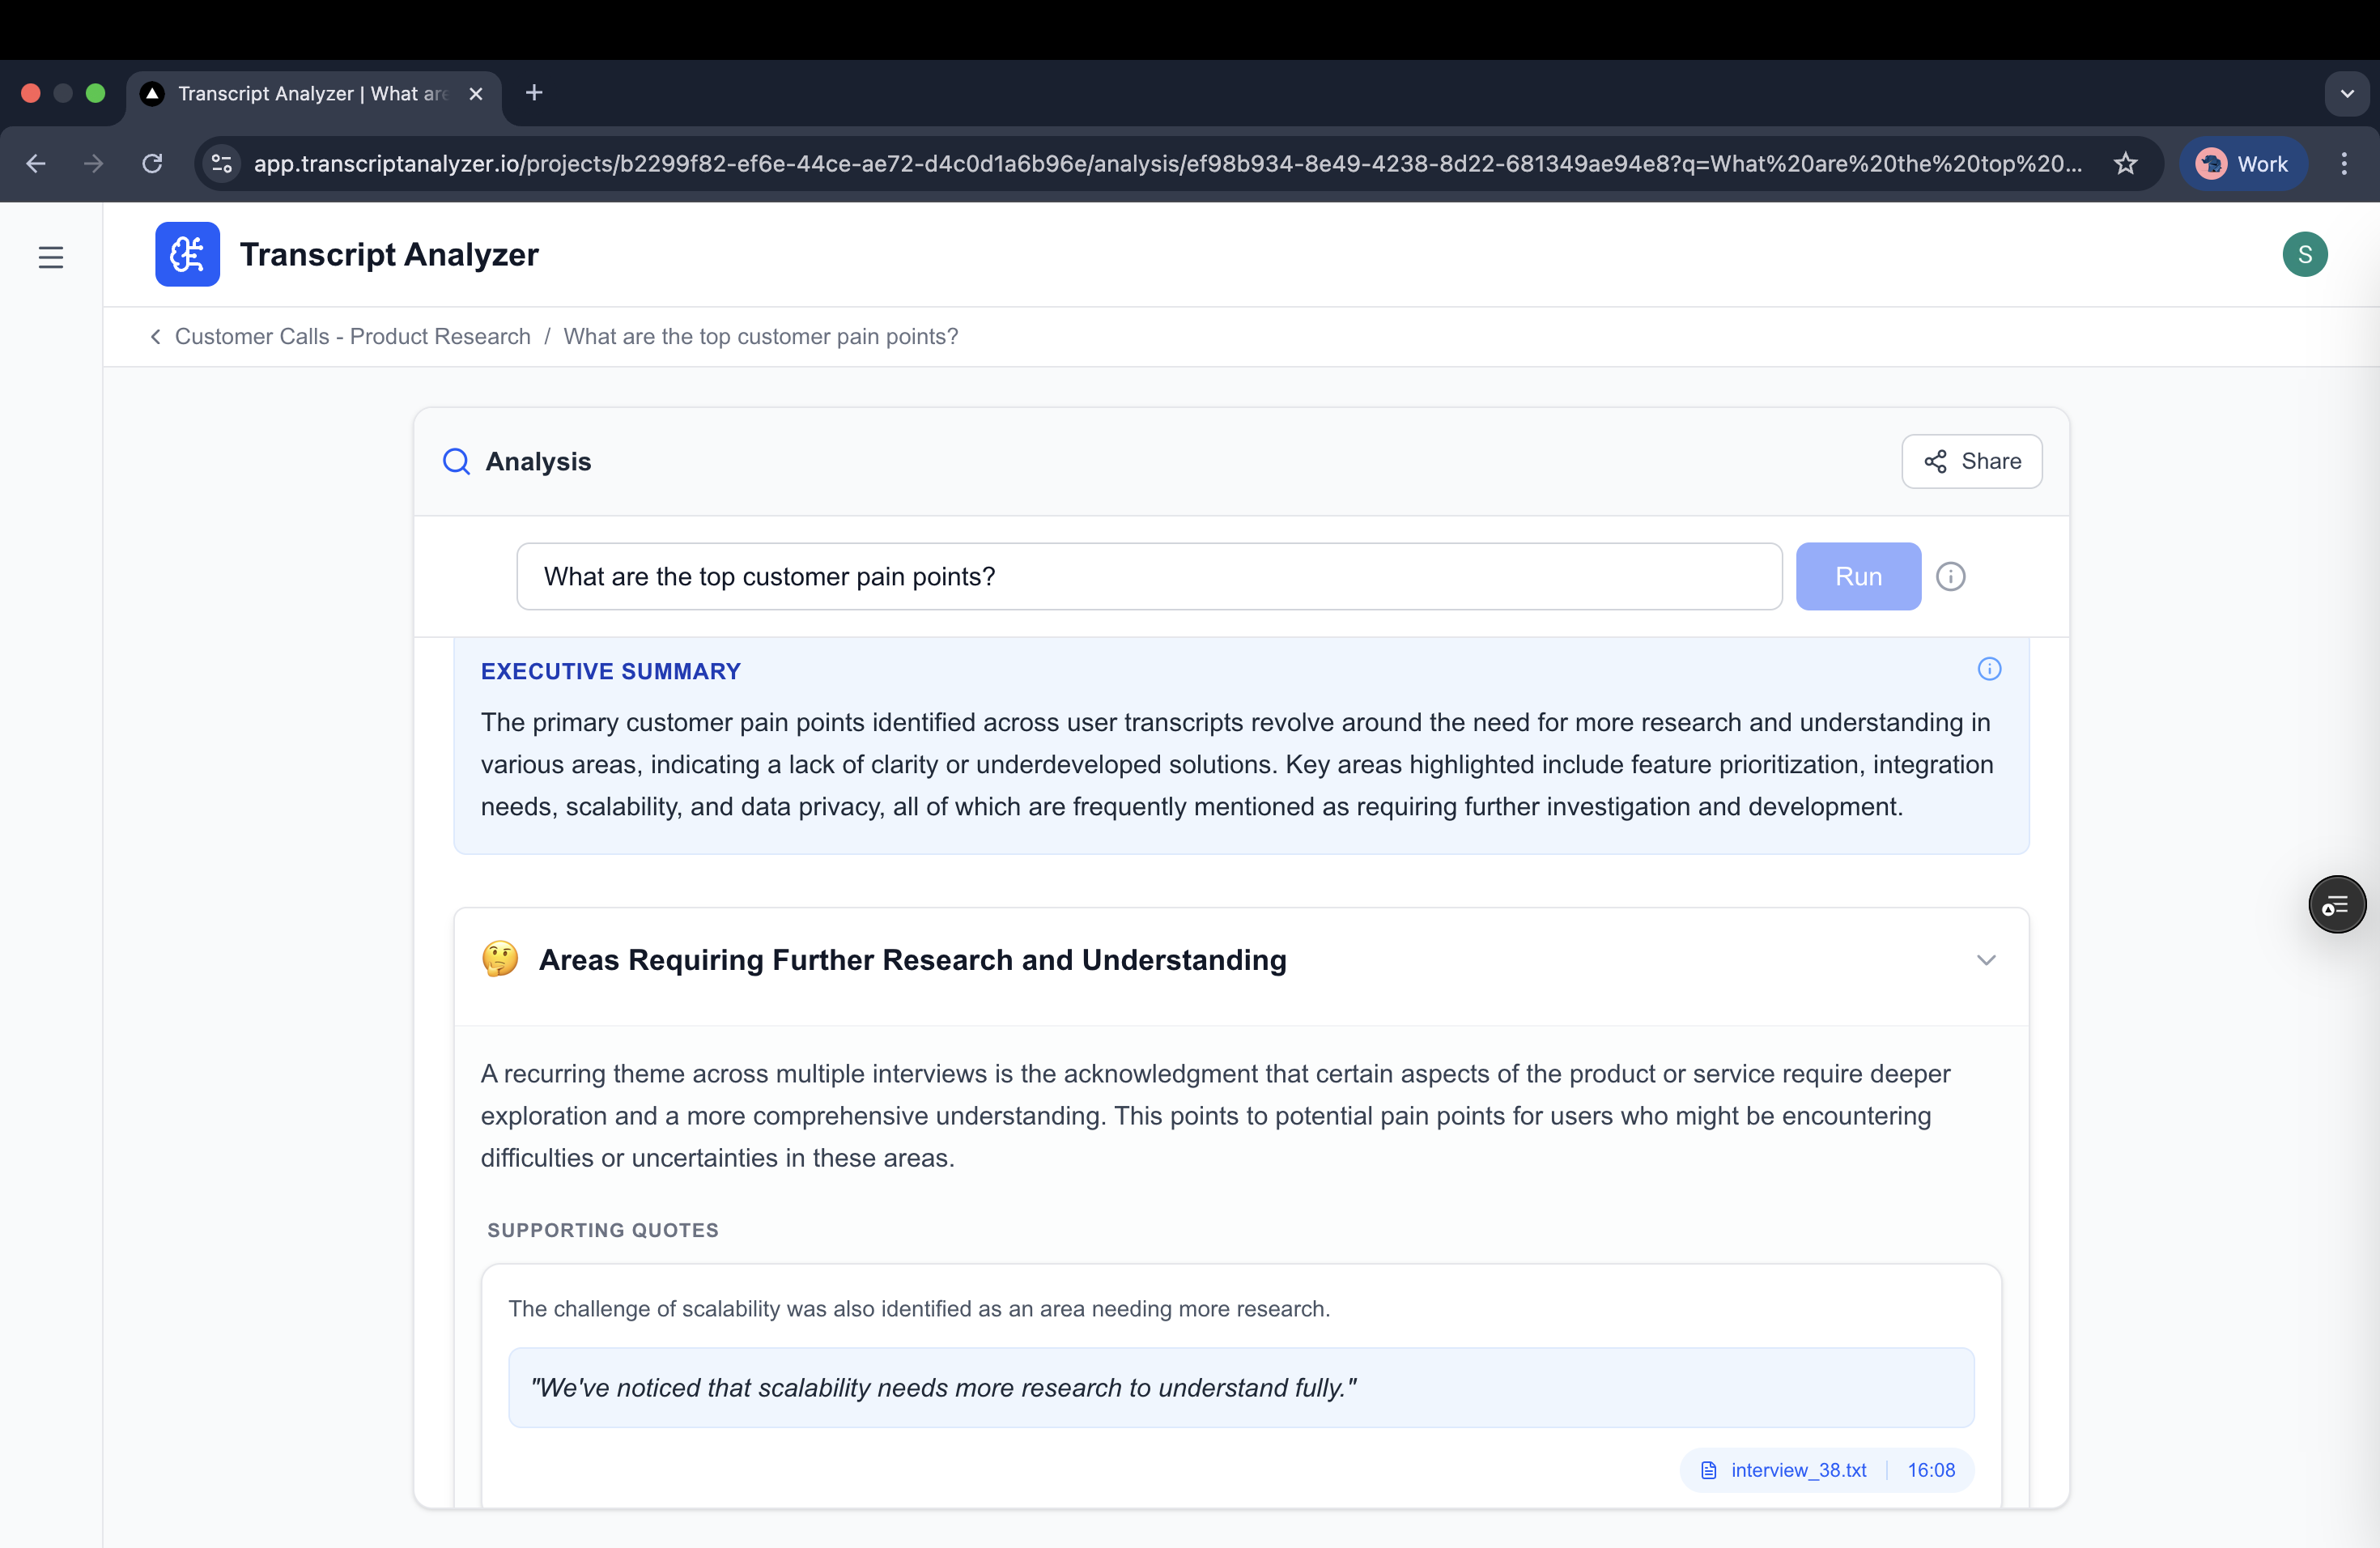Click the back chevron near the breadcrumb
The width and height of the screenshot is (2380, 1548).
155,337
